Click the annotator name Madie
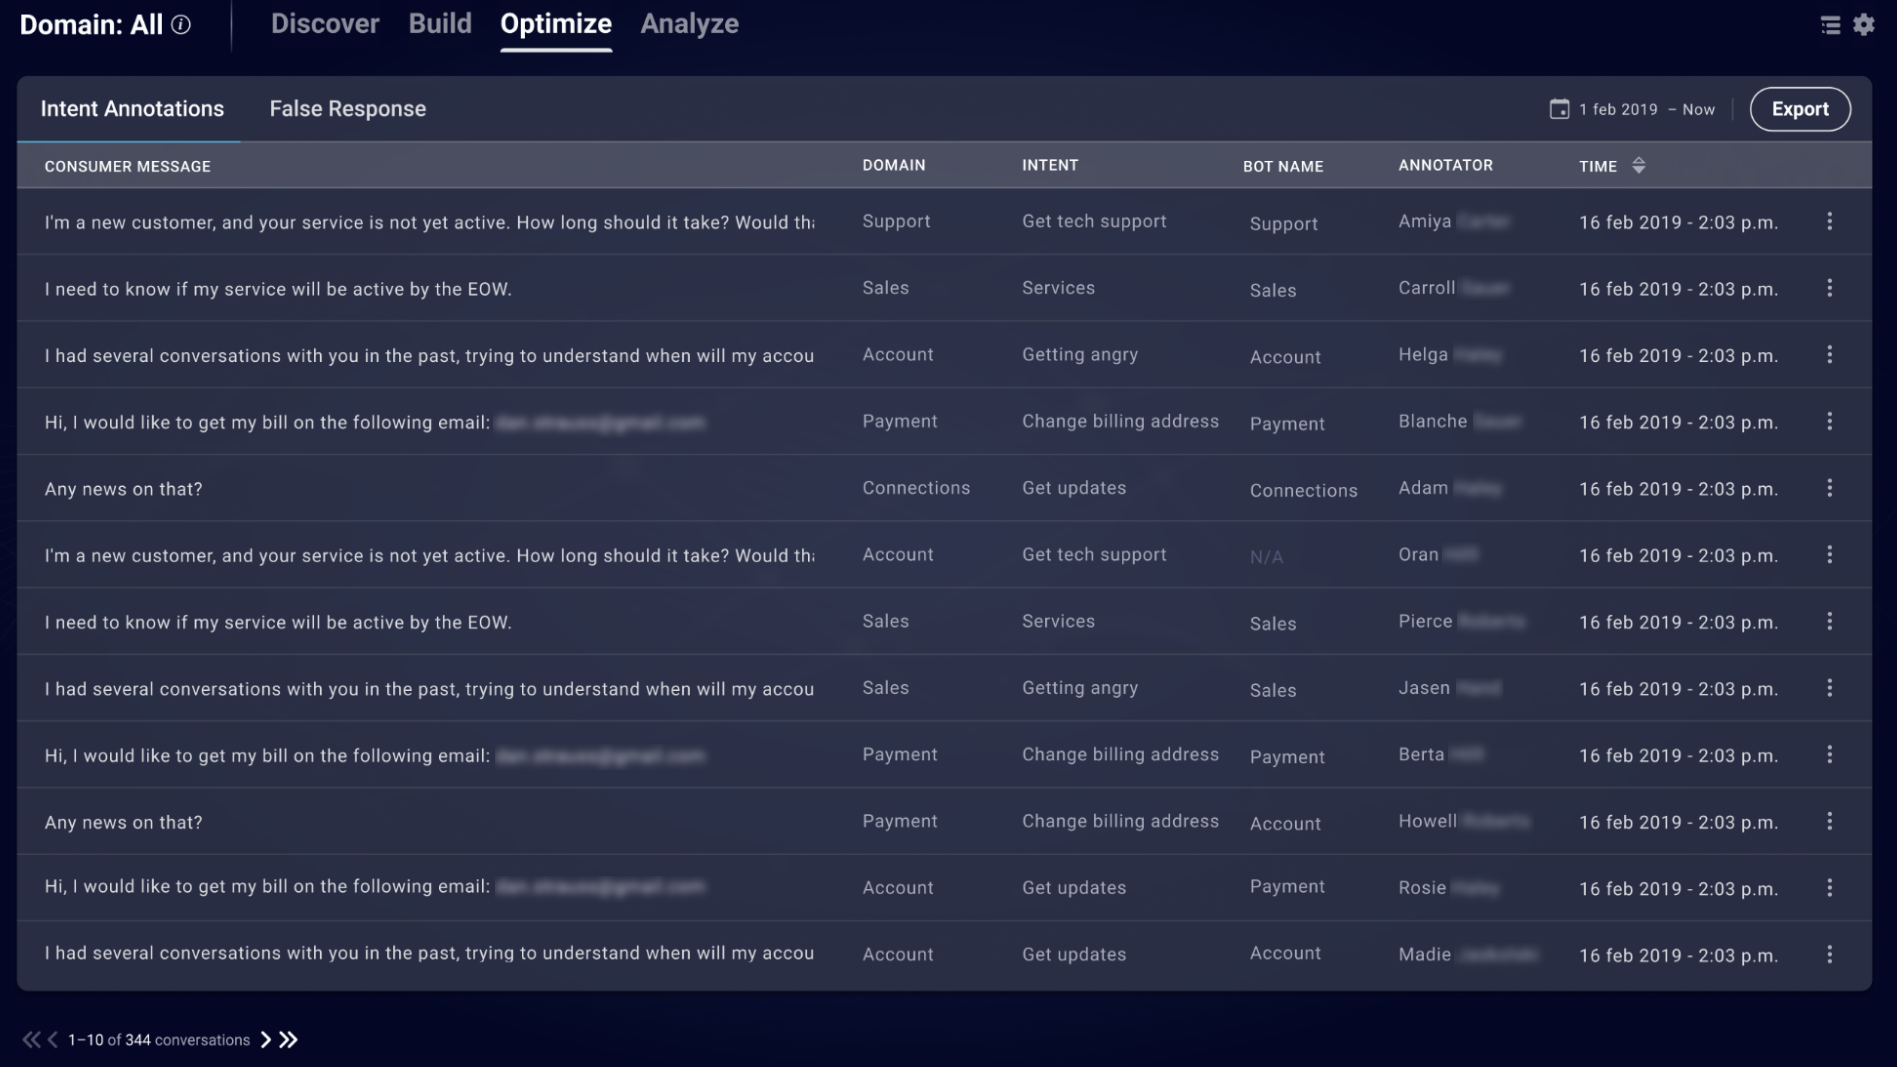Image resolution: width=1897 pixels, height=1067 pixels. pos(1424,955)
